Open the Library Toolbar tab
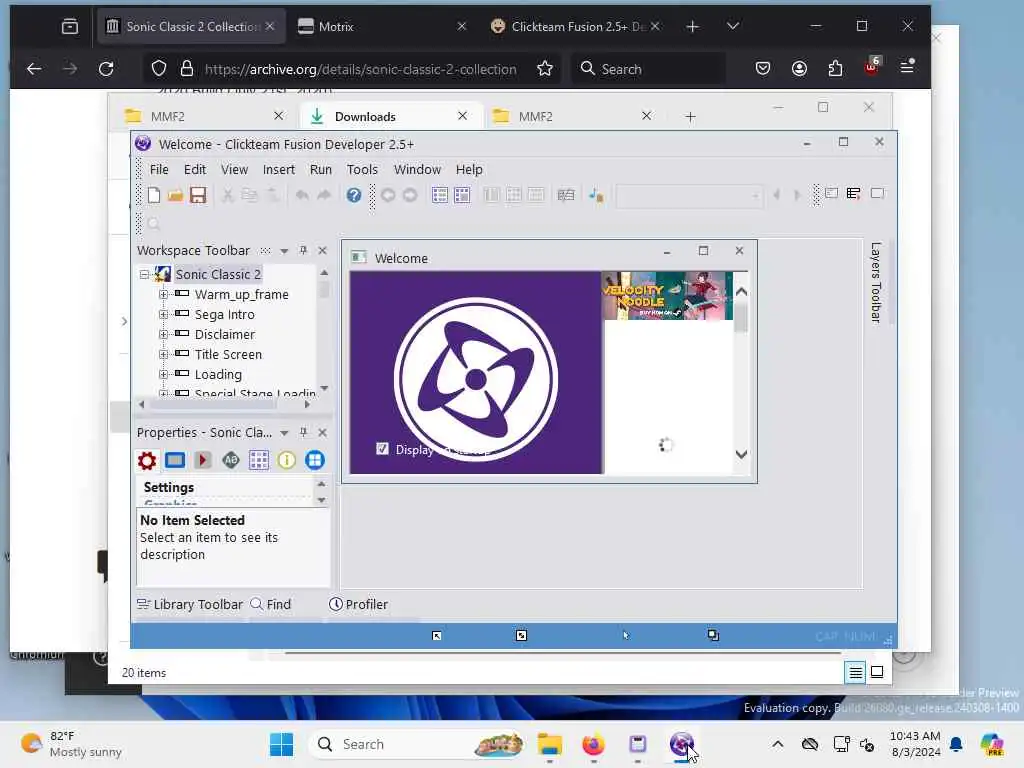Viewport: 1024px width, 768px height. [190, 604]
